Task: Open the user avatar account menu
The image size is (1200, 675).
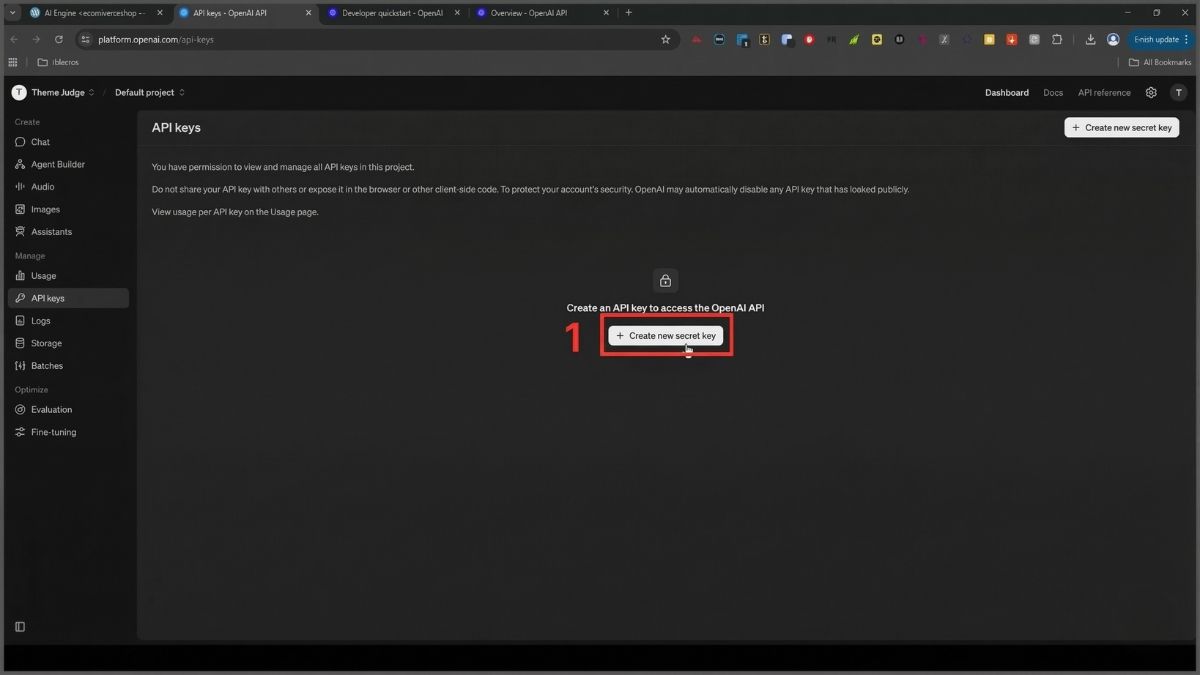Action: tap(1178, 92)
